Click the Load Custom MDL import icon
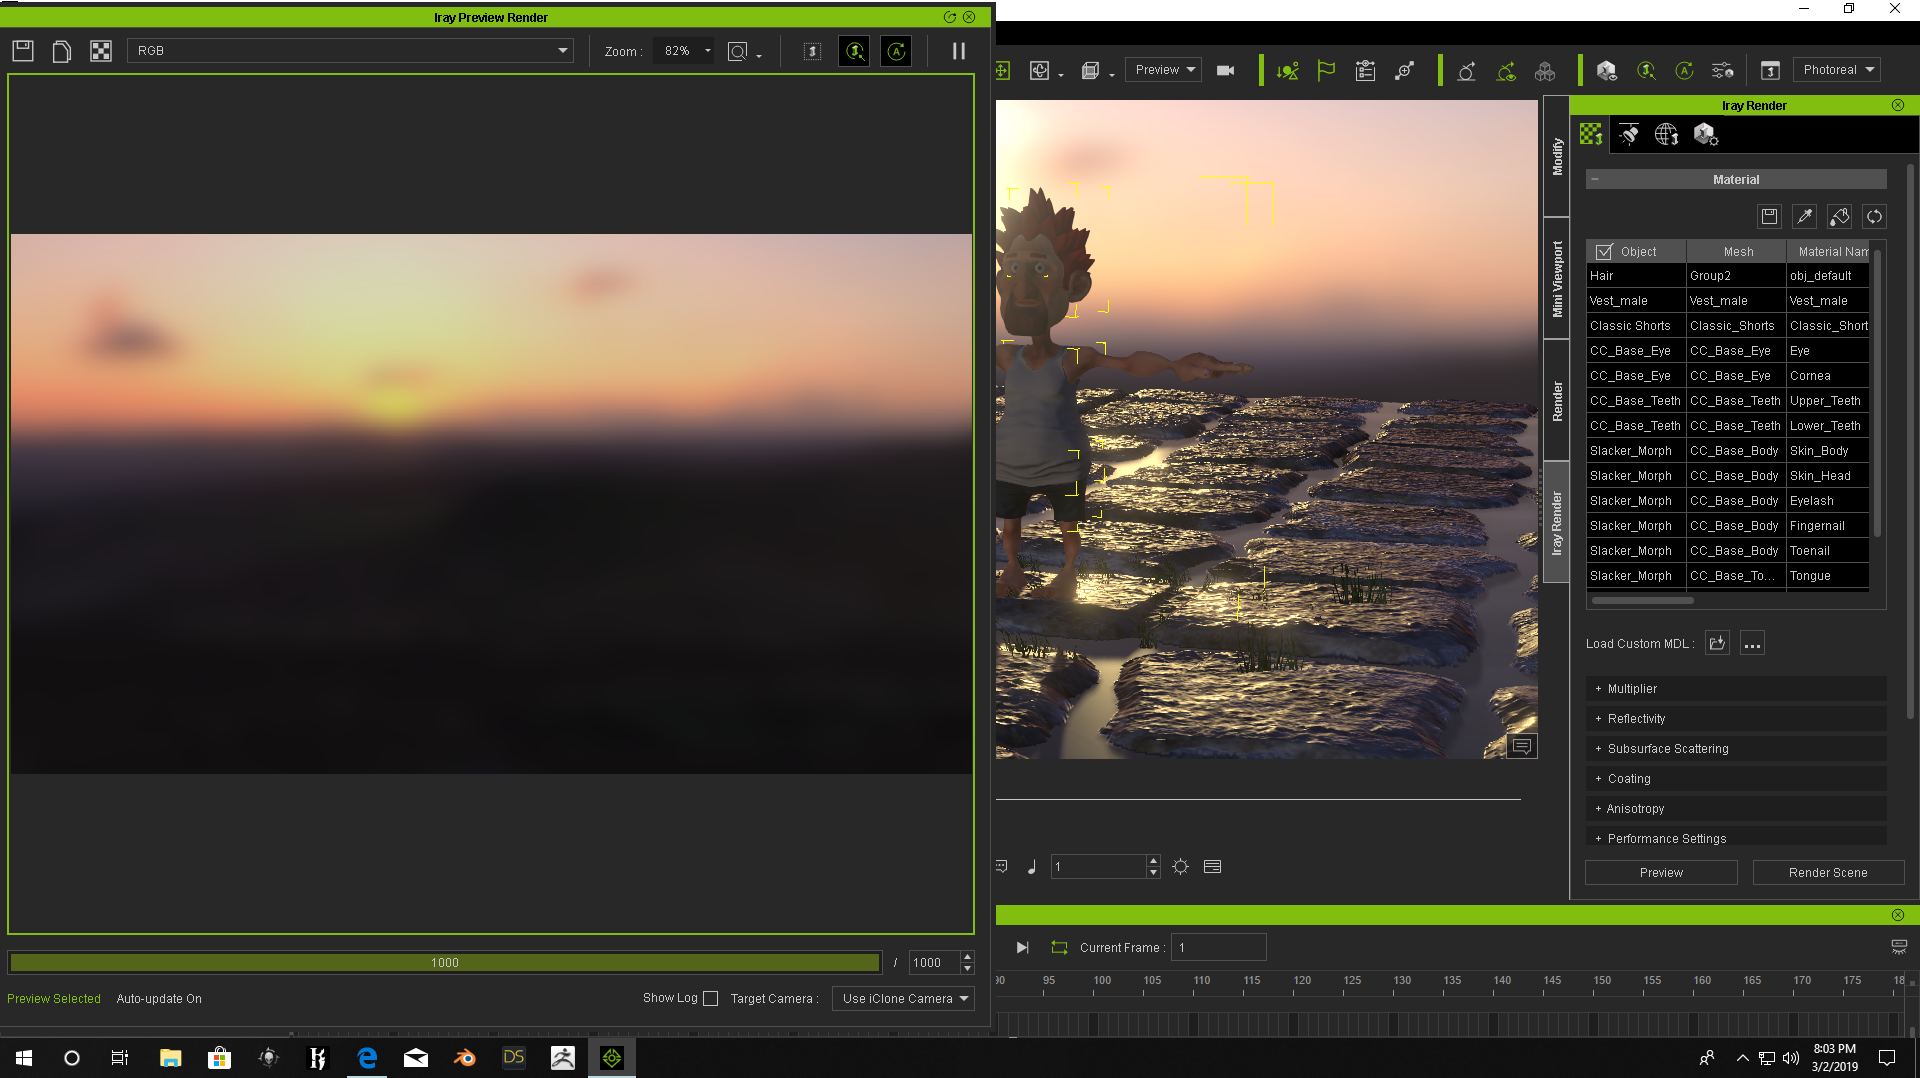The height and width of the screenshot is (1078, 1920). [x=1717, y=643]
